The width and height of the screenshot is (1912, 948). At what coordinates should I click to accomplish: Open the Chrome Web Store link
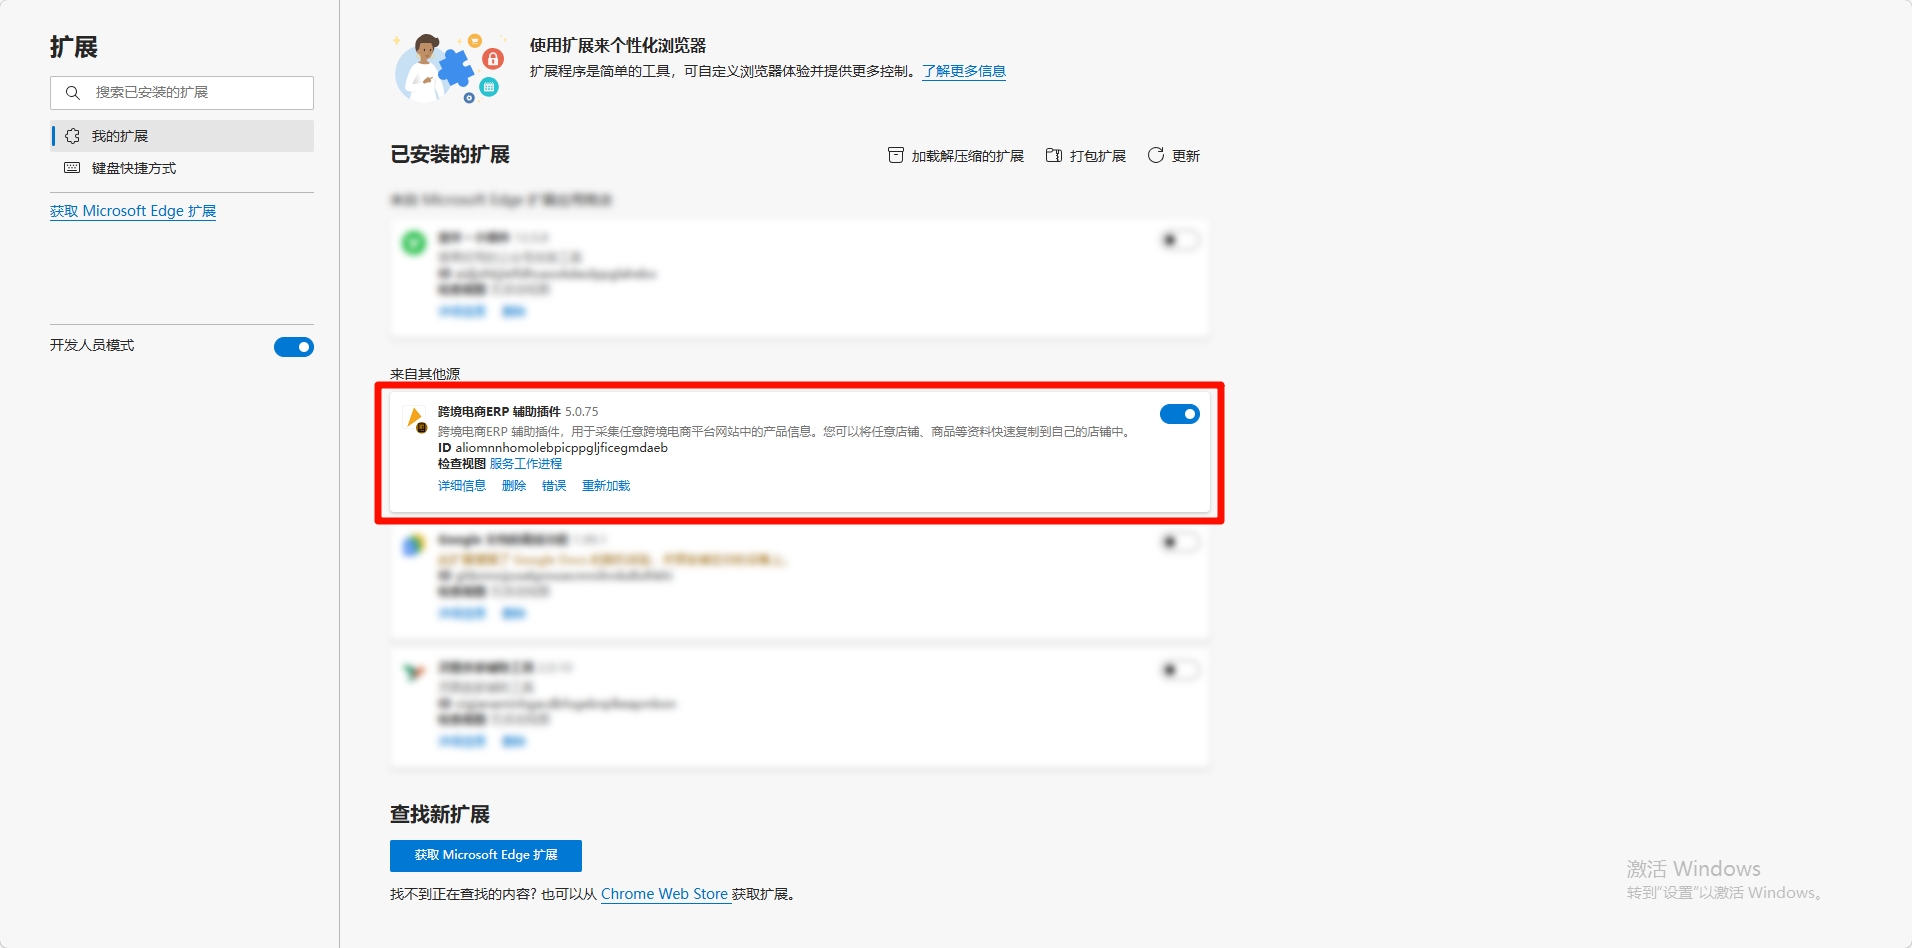pos(664,894)
